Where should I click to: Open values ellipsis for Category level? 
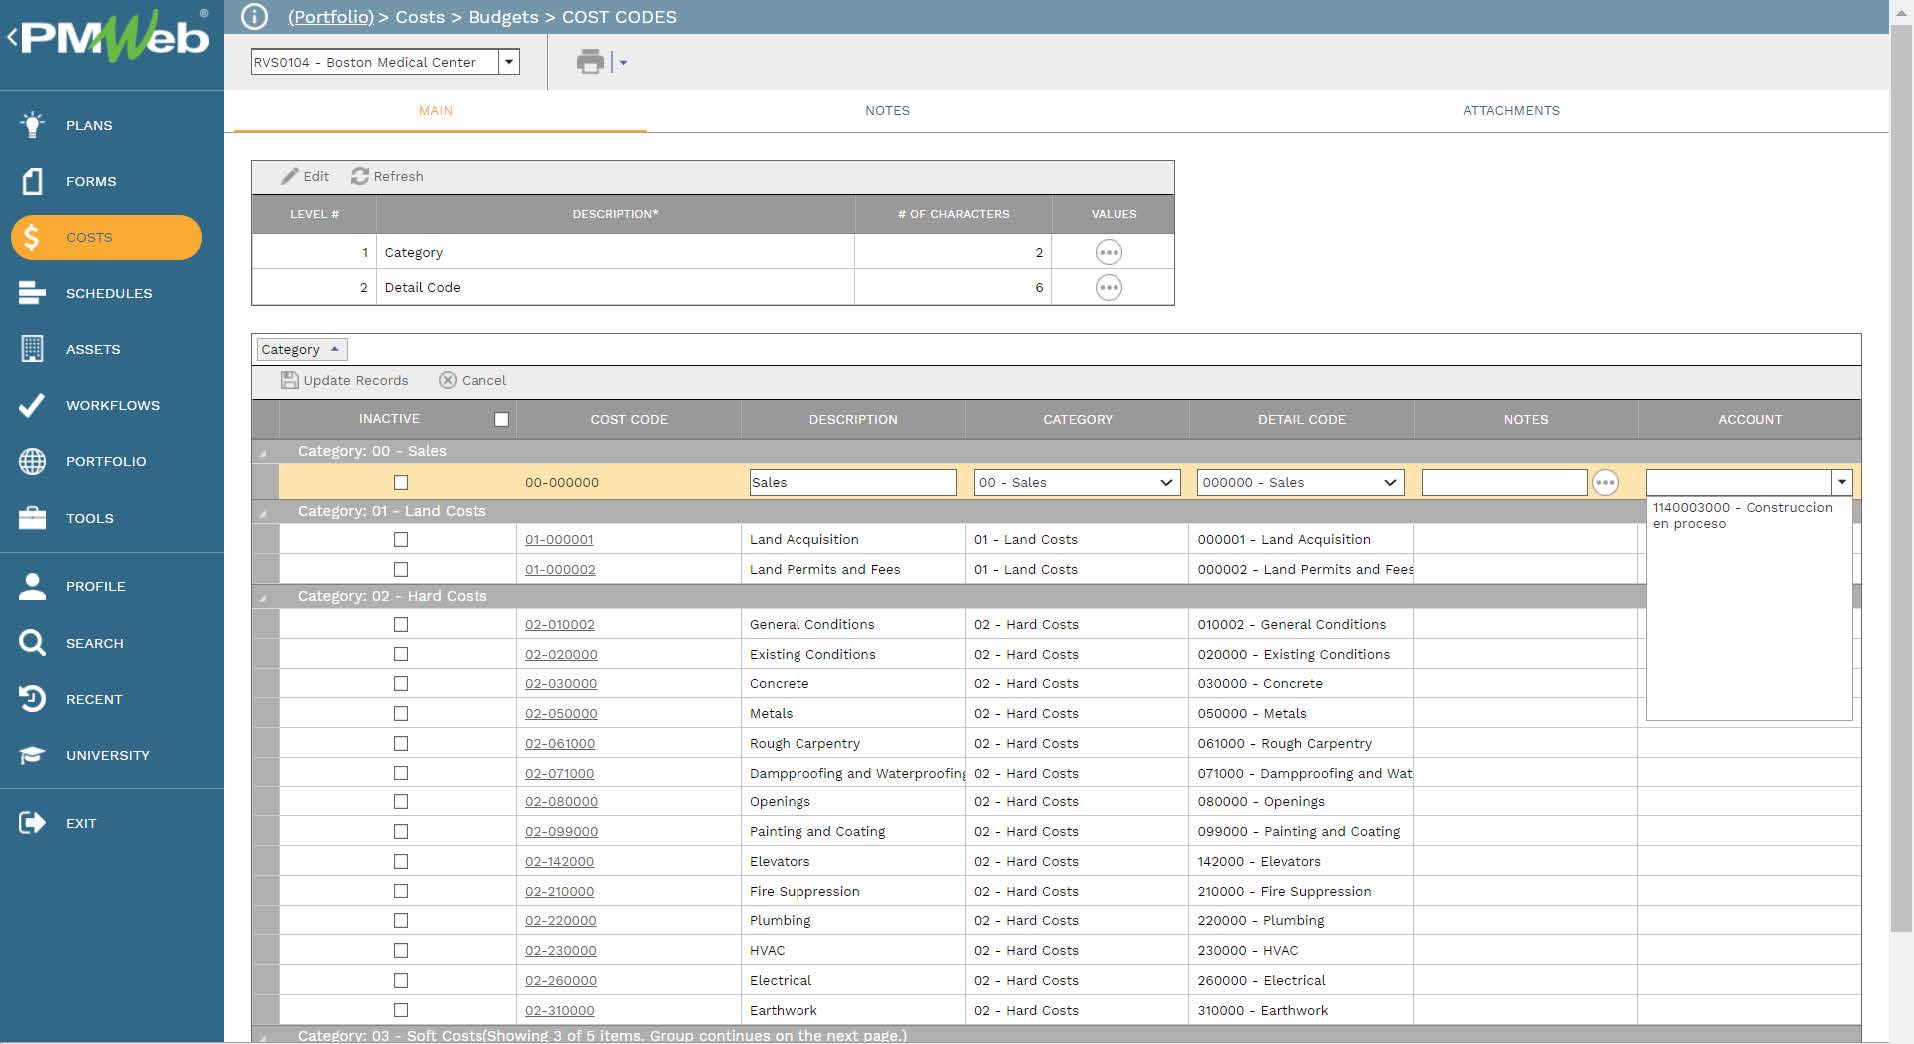click(1108, 252)
